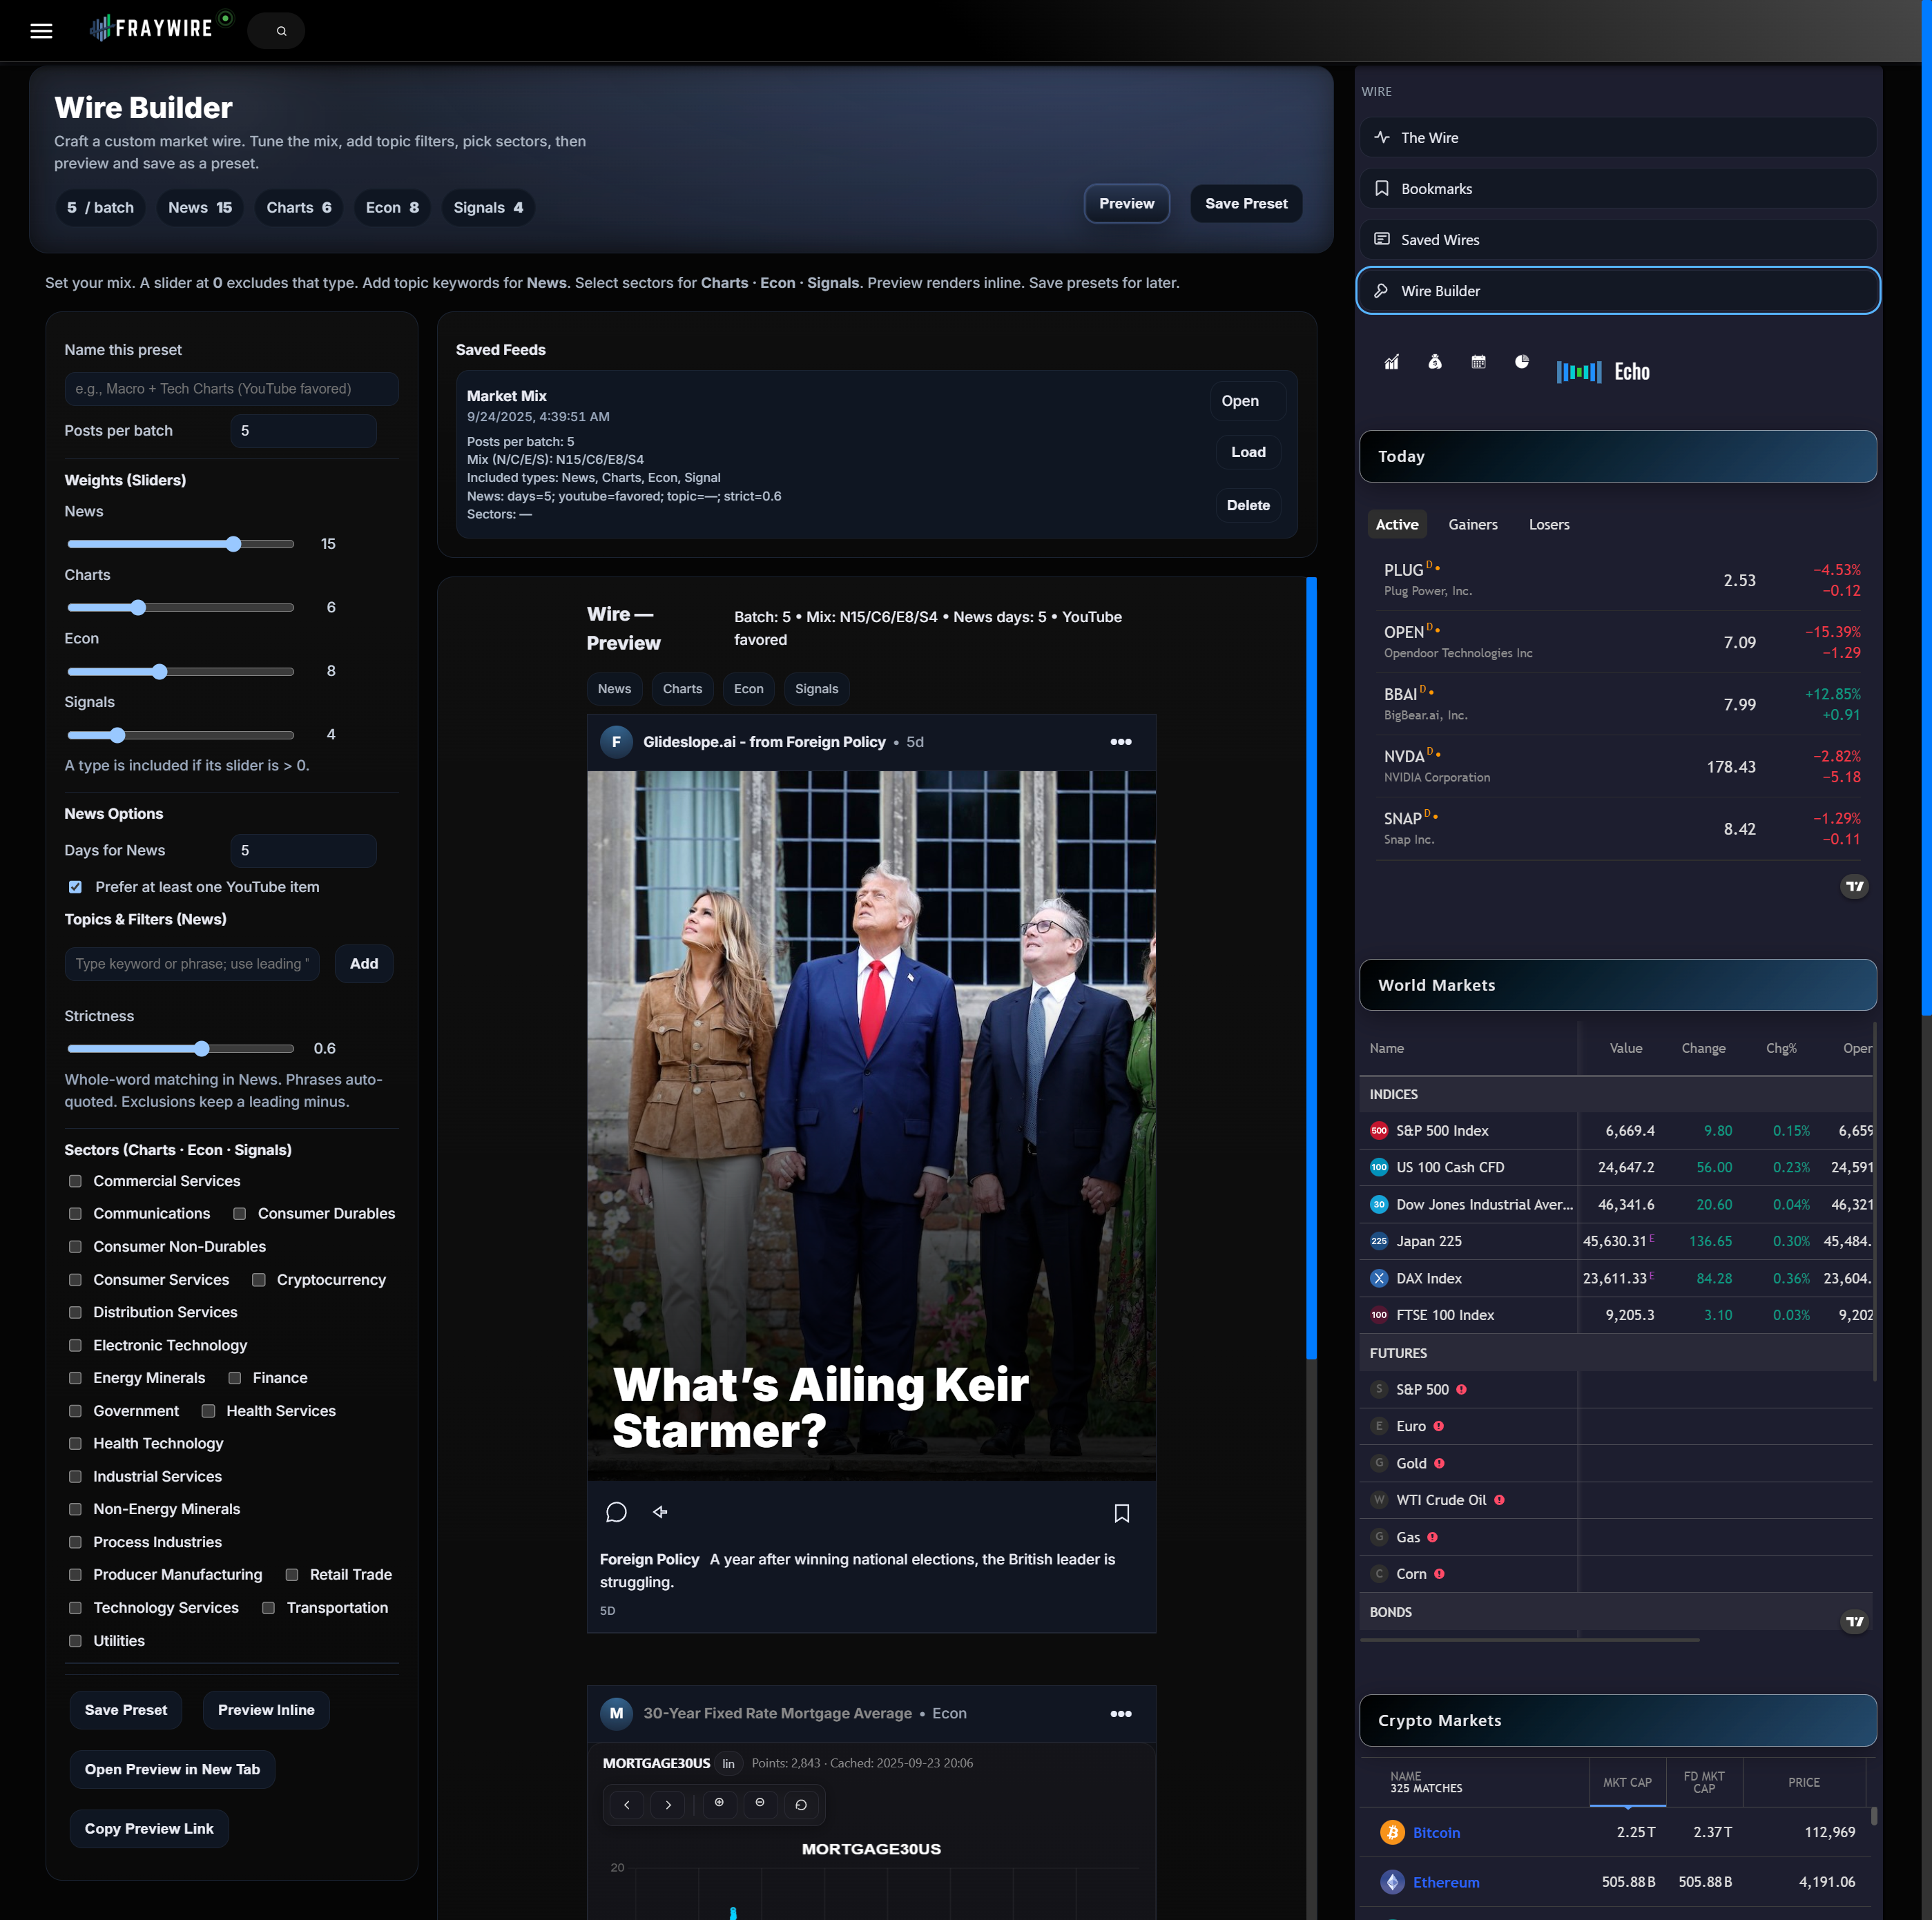Image resolution: width=1932 pixels, height=1920 pixels.
Task: Adjust the Strictness slider handle
Action: pos(202,1049)
